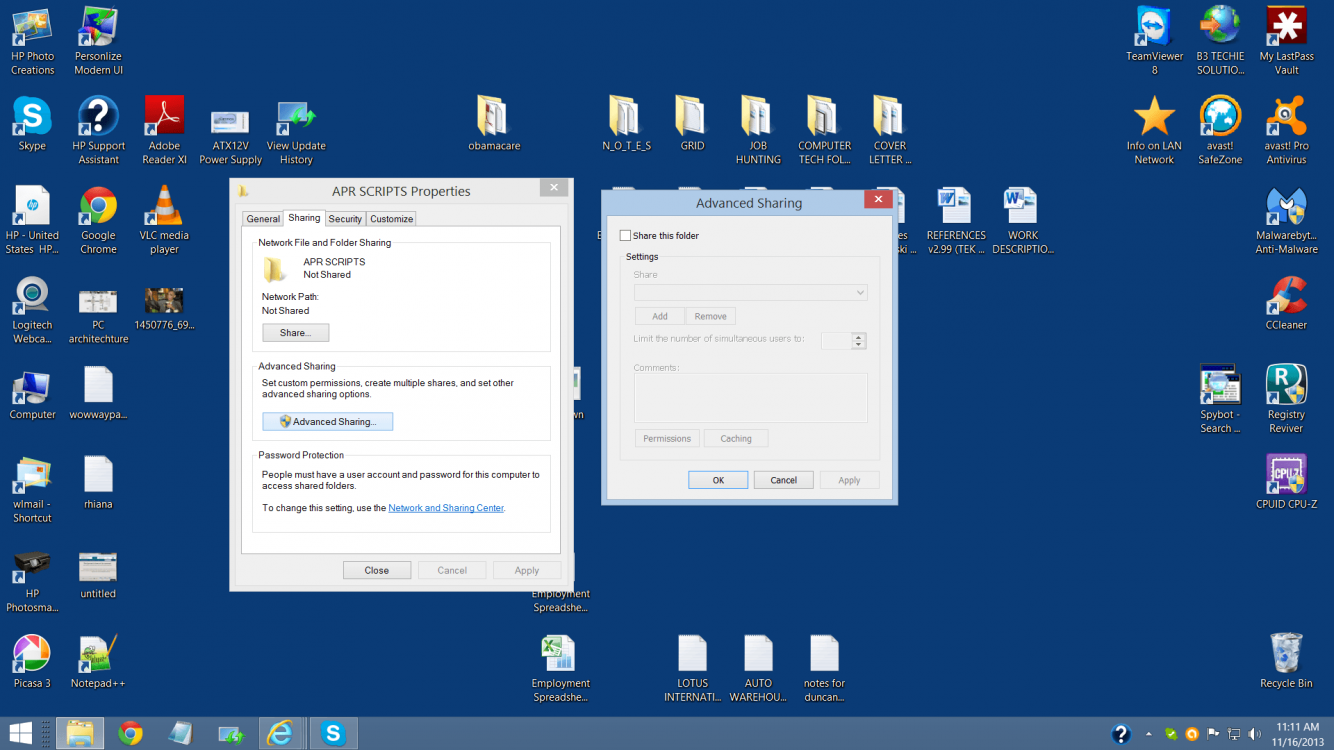Click the Remove share button

(710, 316)
